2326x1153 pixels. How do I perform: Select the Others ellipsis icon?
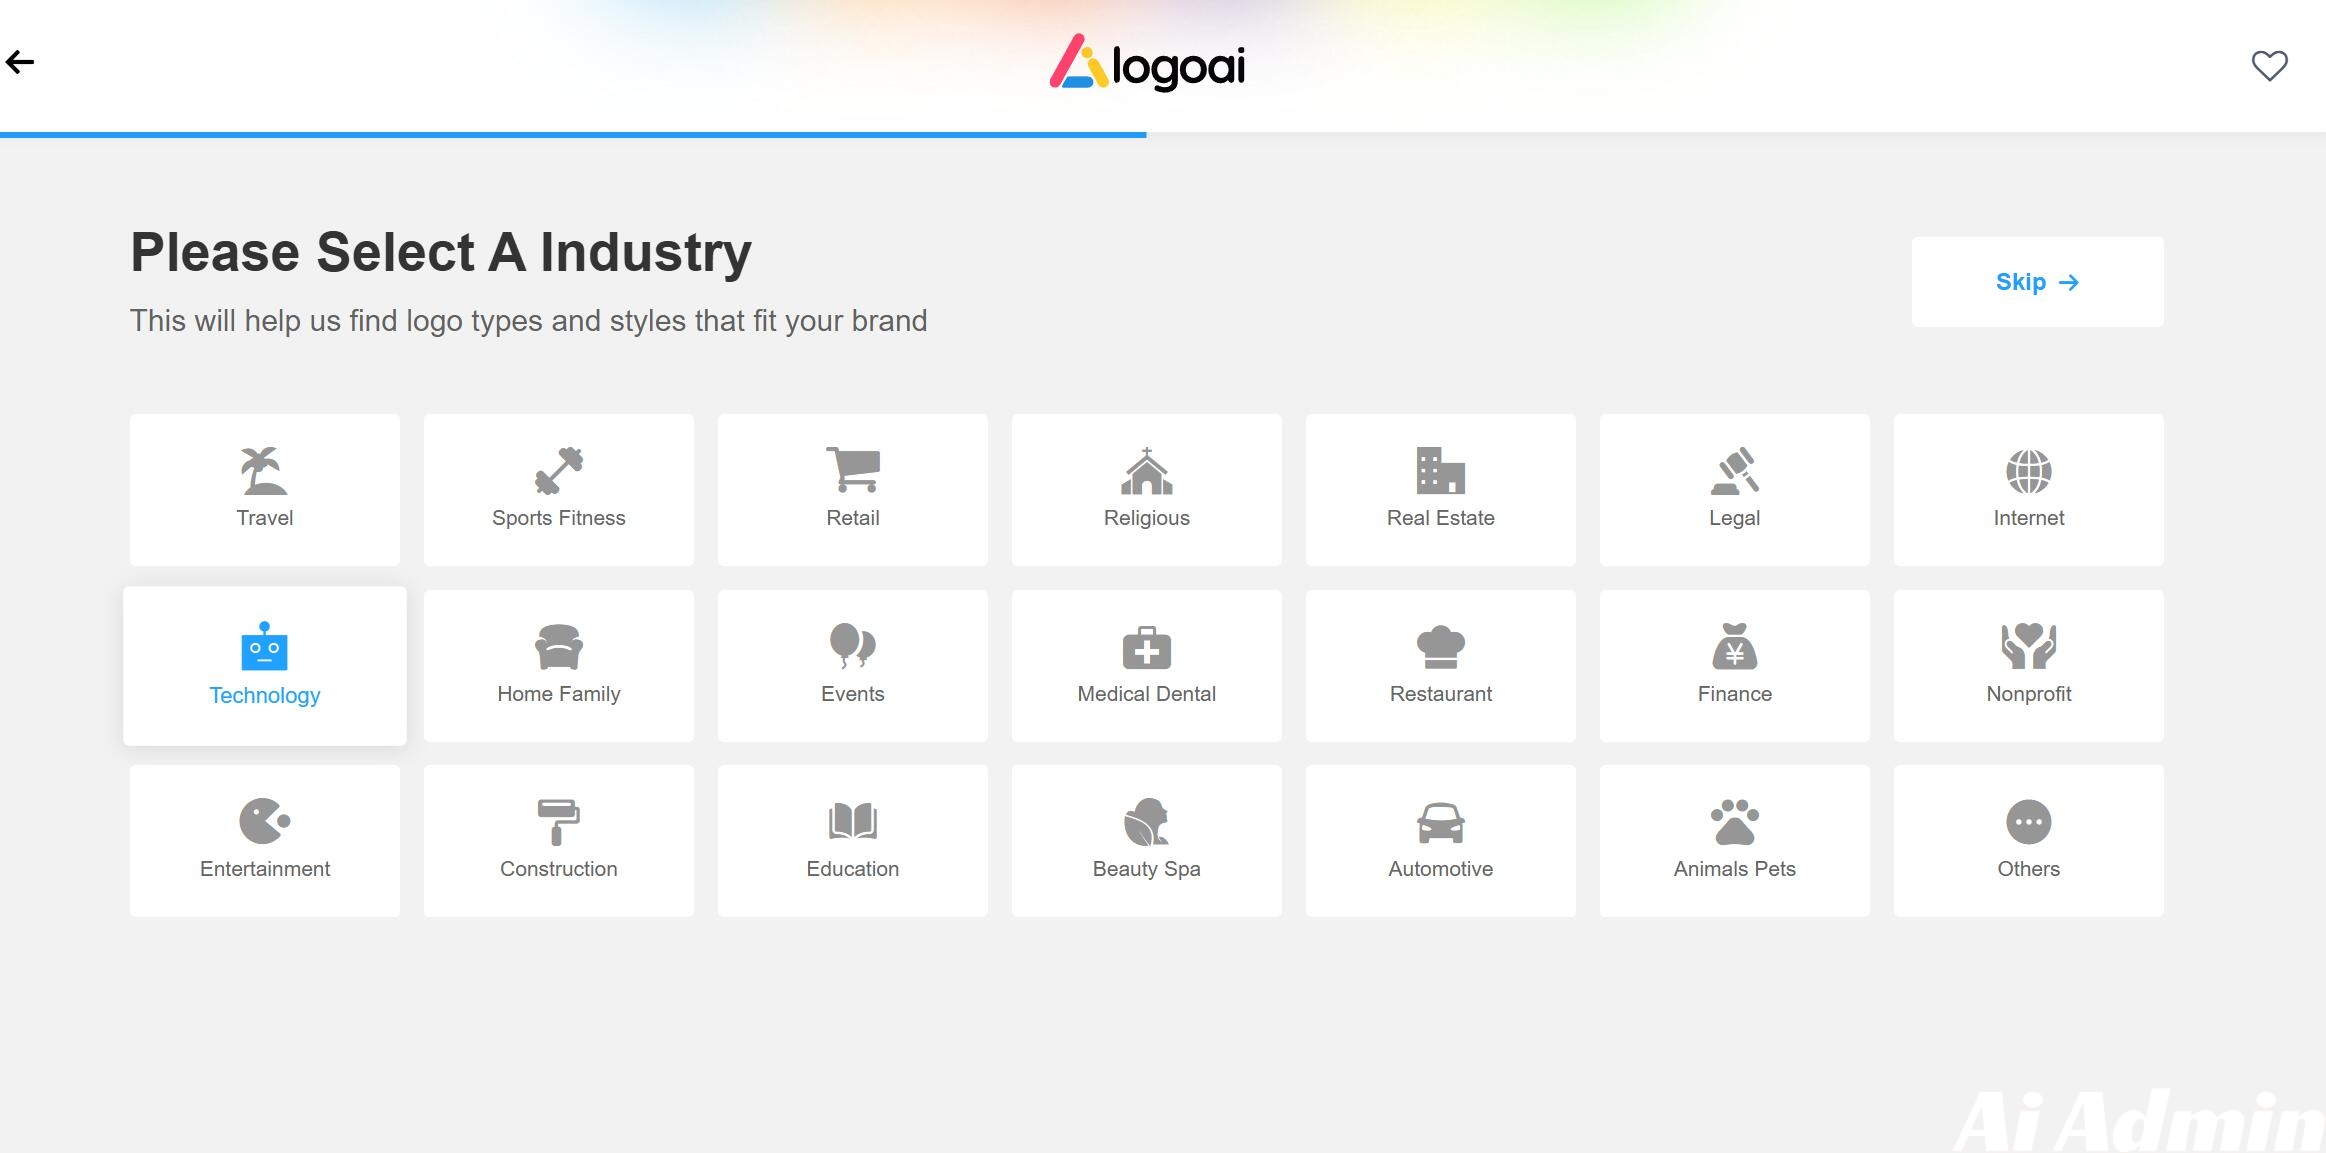click(x=2028, y=822)
